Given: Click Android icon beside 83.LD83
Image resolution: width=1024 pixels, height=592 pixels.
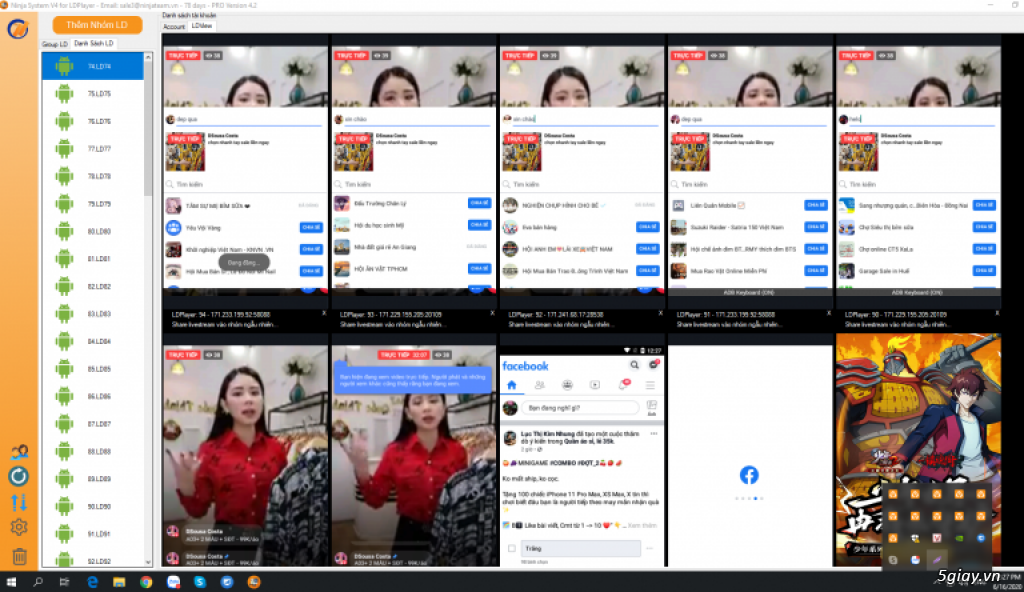Looking at the screenshot, I should [64, 314].
